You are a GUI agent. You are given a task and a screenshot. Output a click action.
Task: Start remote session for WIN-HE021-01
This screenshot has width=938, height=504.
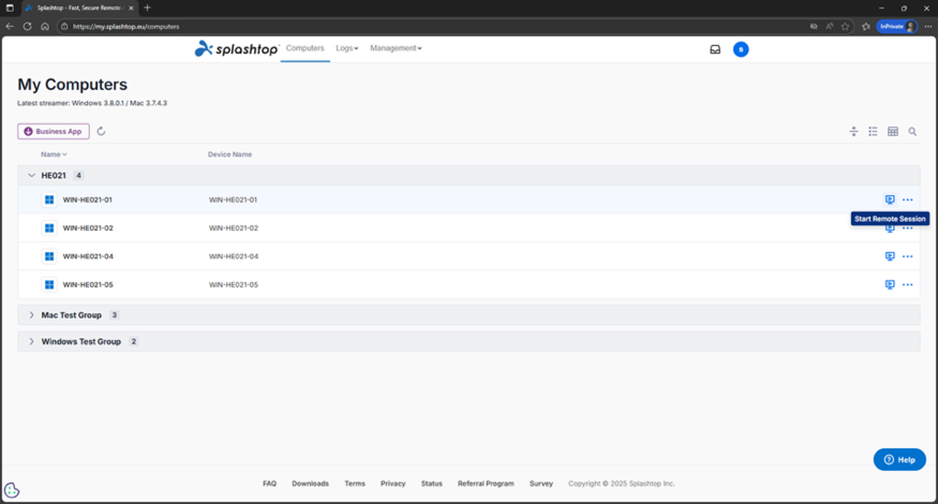click(x=889, y=200)
